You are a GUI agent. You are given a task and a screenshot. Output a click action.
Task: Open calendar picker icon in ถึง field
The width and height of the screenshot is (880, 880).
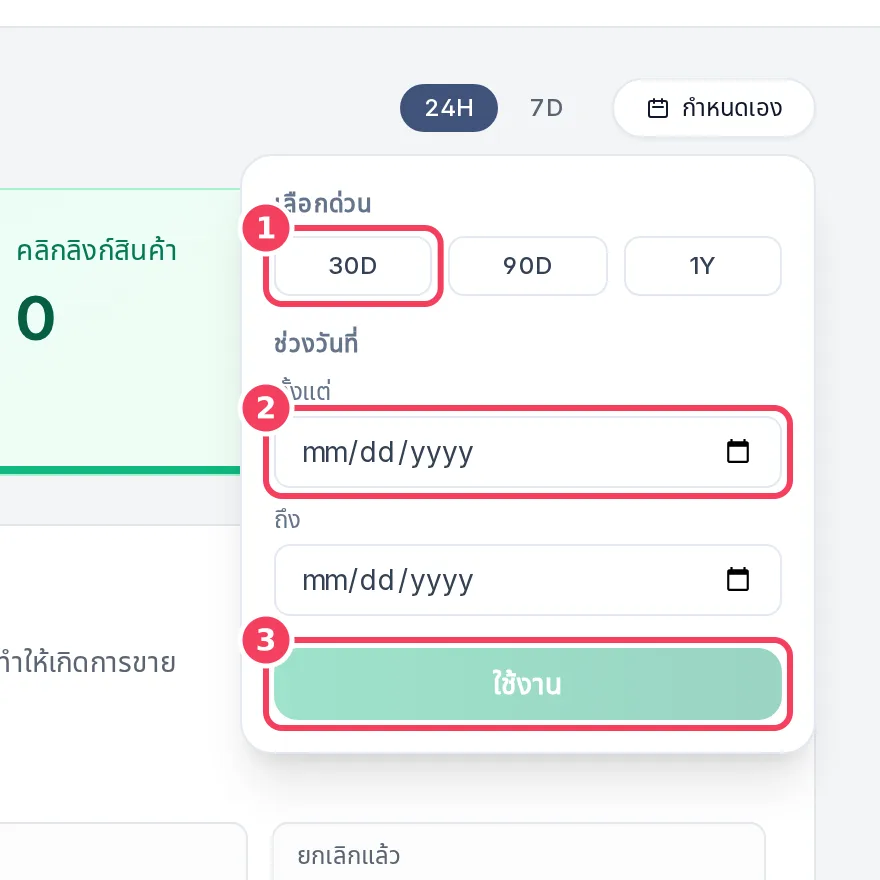pos(737,579)
